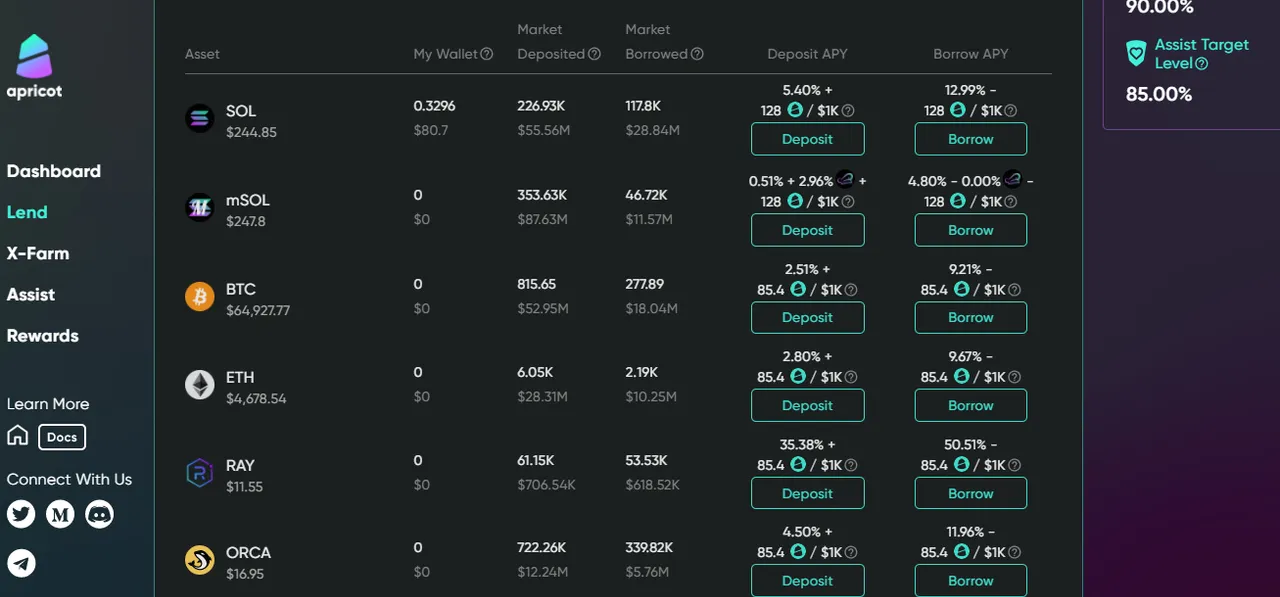Click Deposit for mSOL
Viewport: 1280px width, 597px height.
coord(808,230)
